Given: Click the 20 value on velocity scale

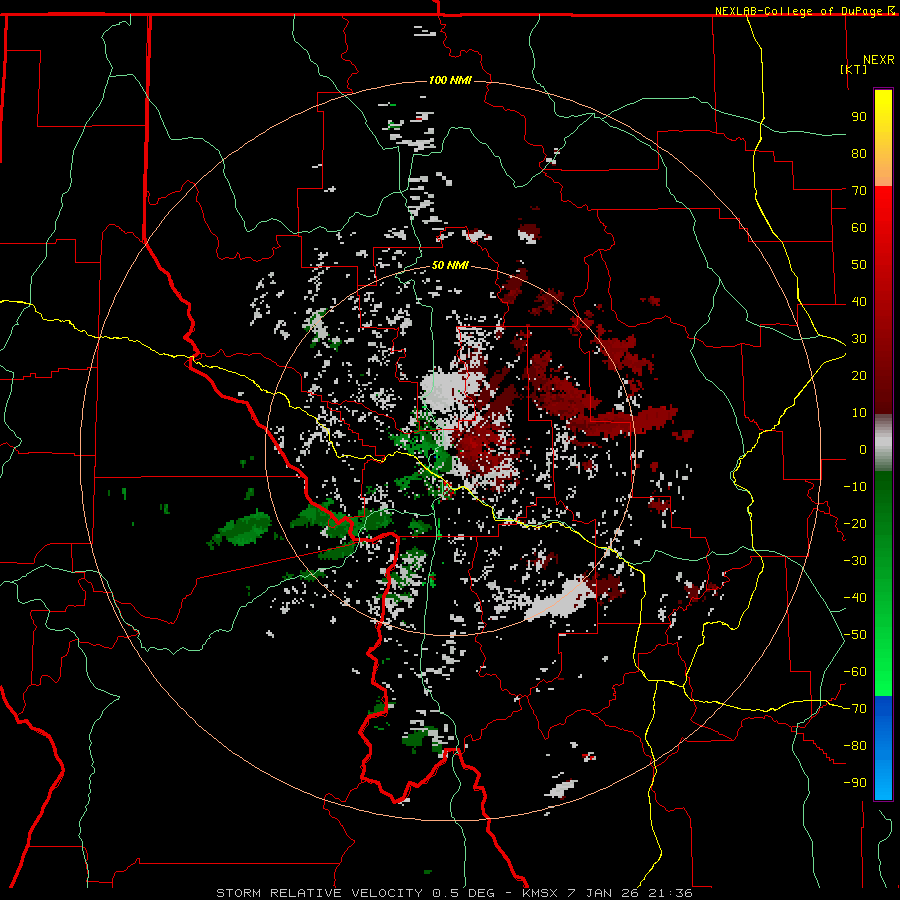Looking at the screenshot, I should (x=859, y=376).
